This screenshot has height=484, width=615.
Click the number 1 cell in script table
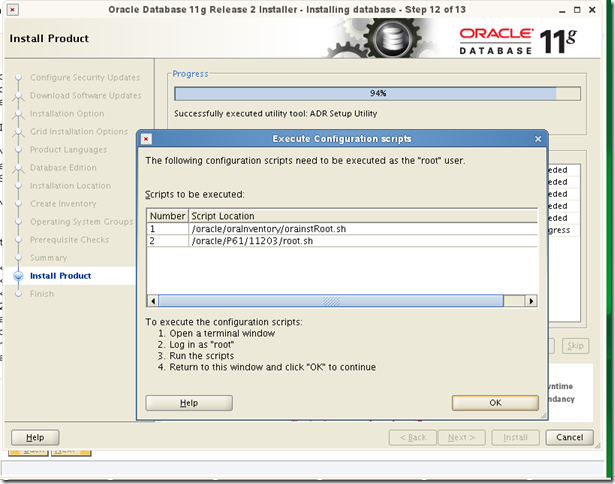167,229
